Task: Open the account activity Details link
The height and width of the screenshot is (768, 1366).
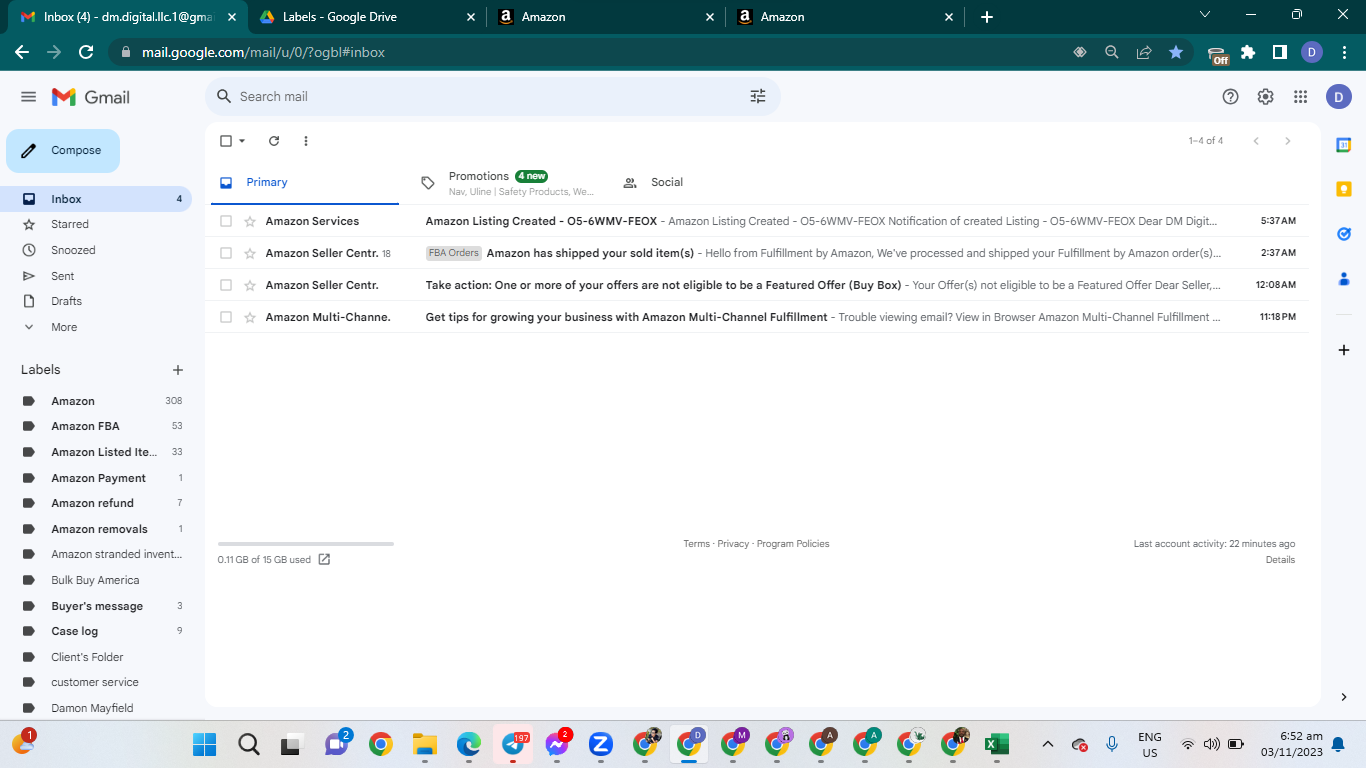Action: tap(1280, 560)
